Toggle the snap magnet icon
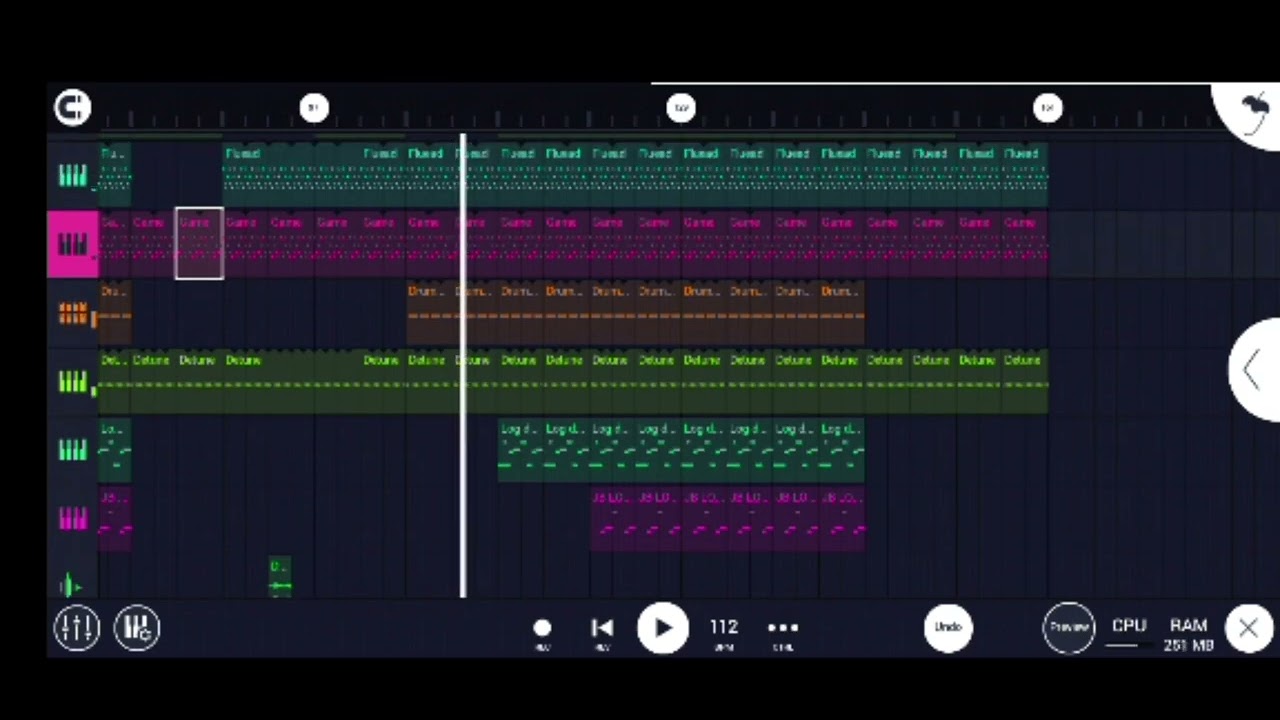This screenshot has width=1280, height=720. (x=72, y=107)
